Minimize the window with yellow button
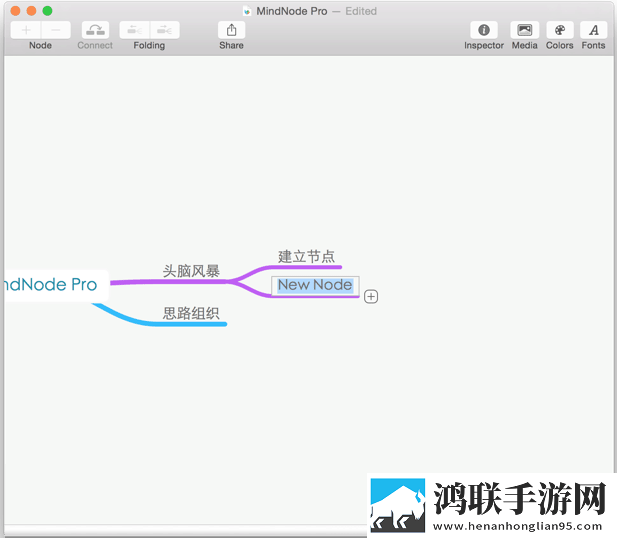617x538 pixels. [31, 11]
